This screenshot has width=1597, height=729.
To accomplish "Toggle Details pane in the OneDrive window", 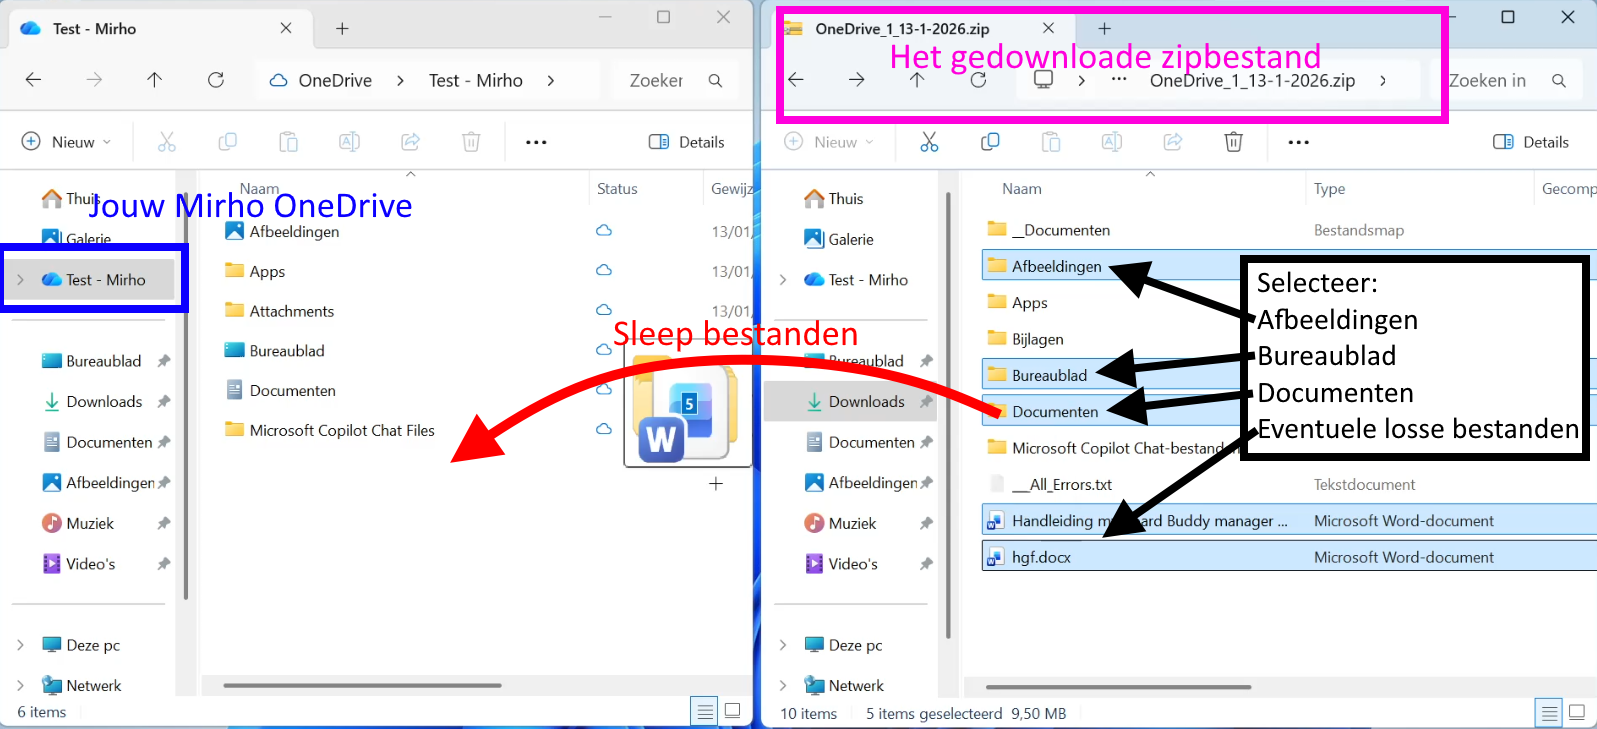I will click(x=687, y=142).
